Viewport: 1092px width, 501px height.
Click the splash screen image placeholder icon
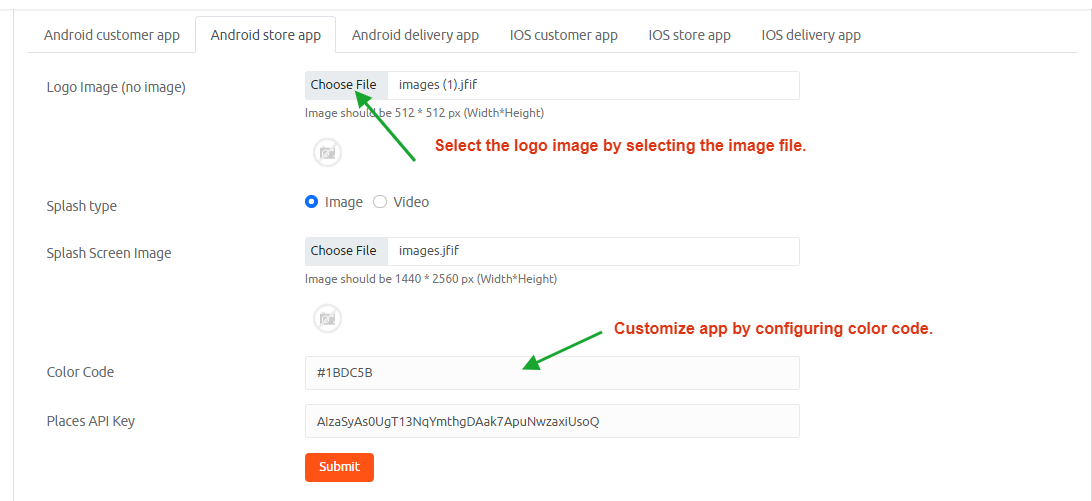(327, 319)
